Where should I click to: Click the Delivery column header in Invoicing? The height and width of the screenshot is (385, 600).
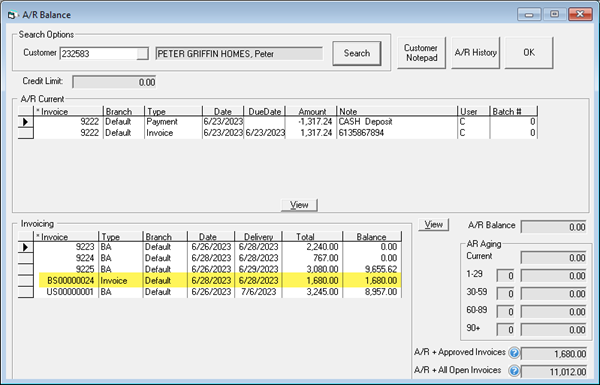click(x=258, y=237)
